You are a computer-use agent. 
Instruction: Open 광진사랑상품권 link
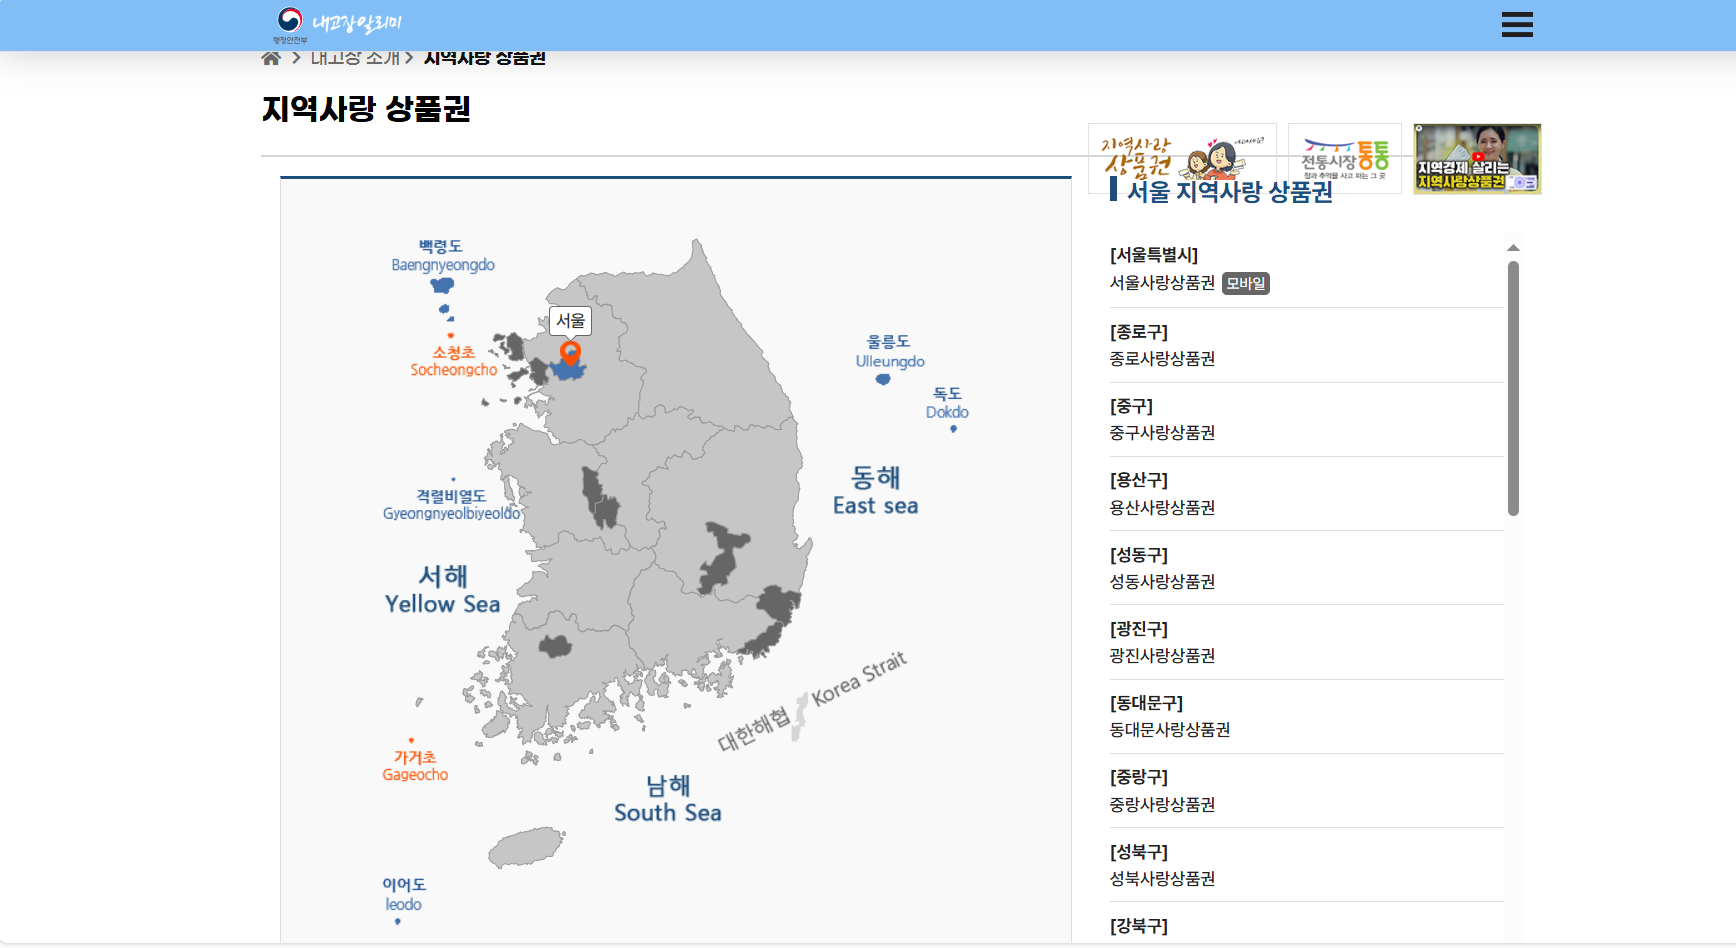tap(1162, 655)
